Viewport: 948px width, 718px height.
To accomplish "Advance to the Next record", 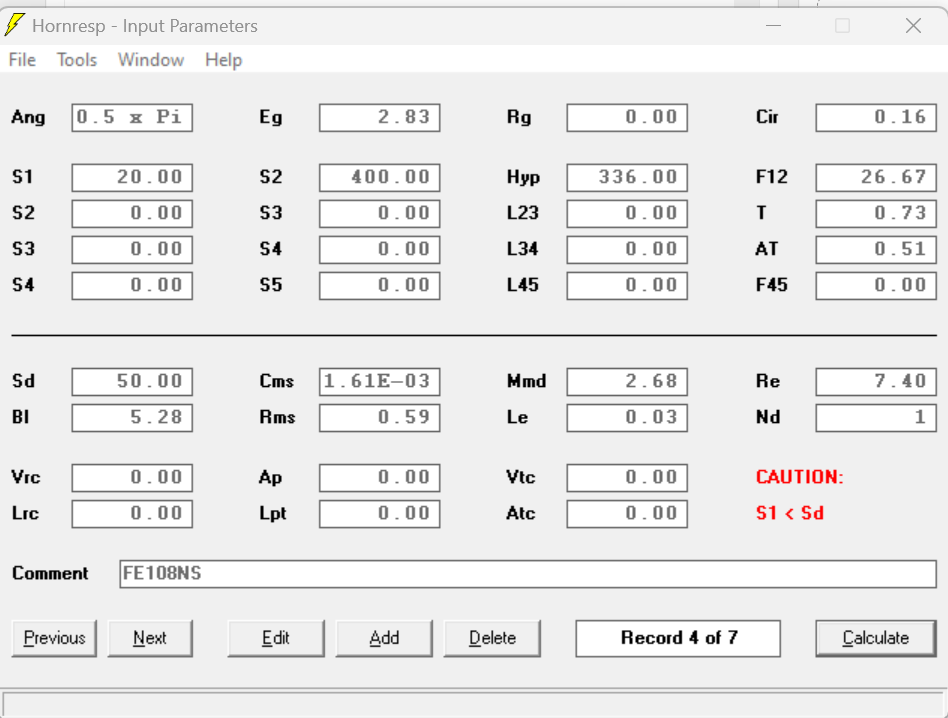I will click(150, 638).
